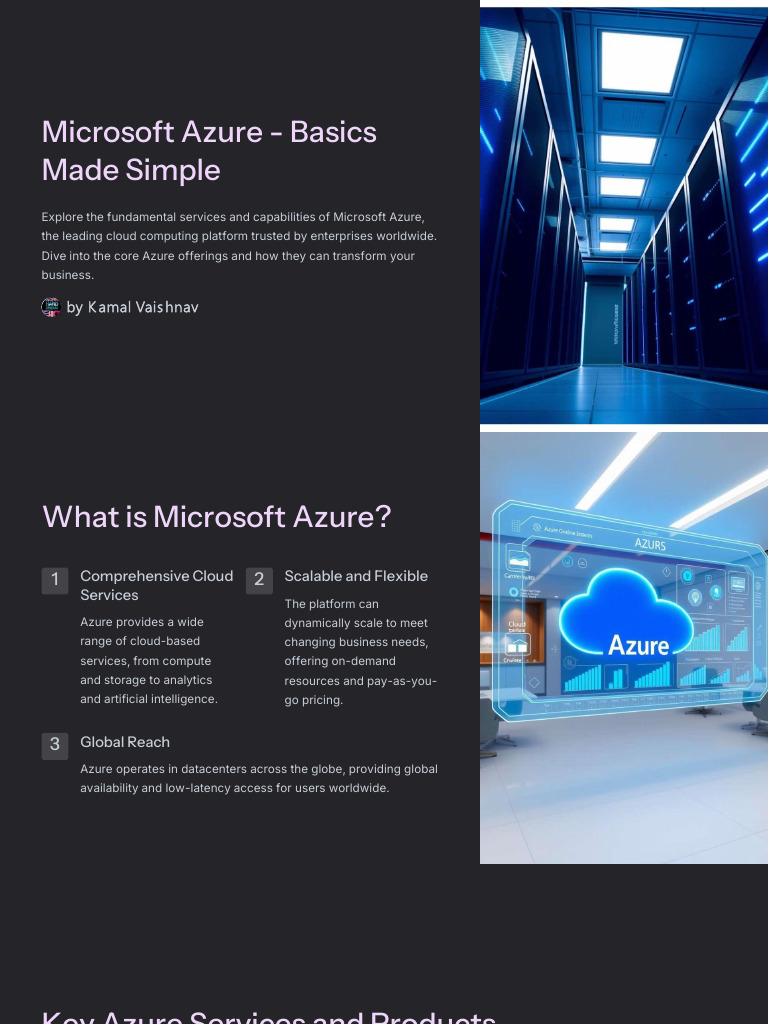
Task: Click the 'Key Azure Services and Products' heading
Action: pyautogui.click(x=268, y=1016)
